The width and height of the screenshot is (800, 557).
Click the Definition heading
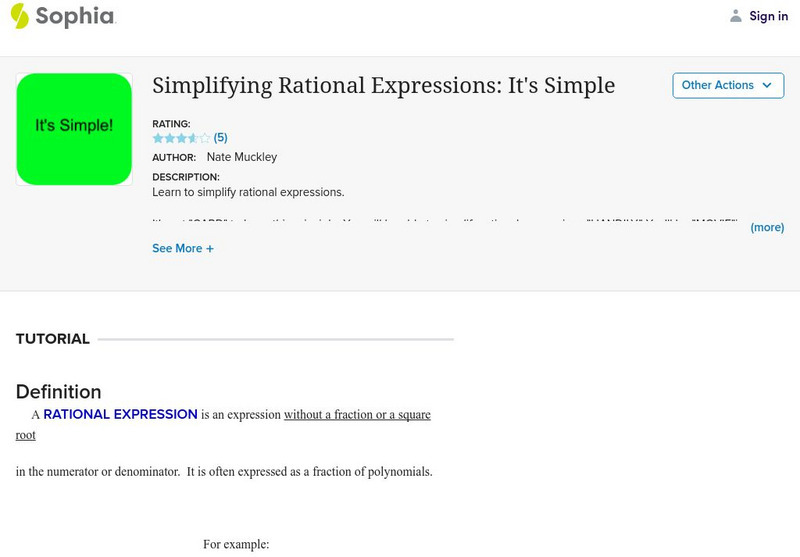point(59,391)
